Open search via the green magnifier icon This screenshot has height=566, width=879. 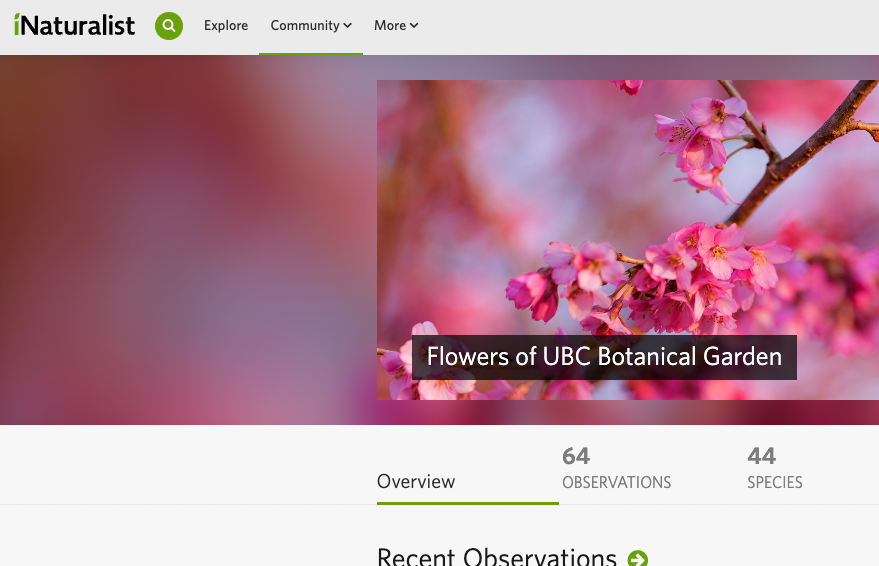pyautogui.click(x=169, y=26)
